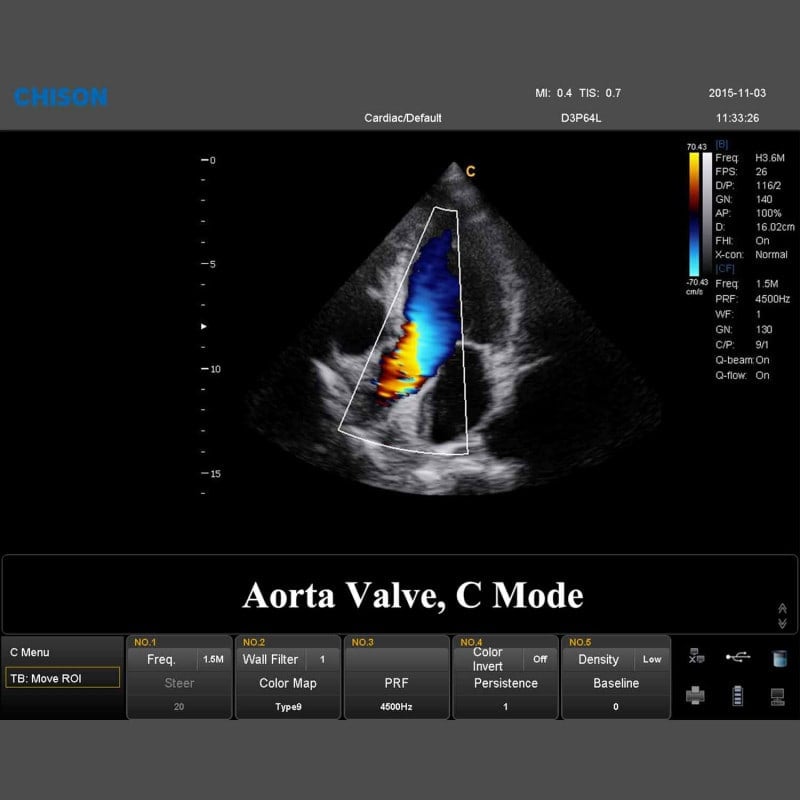Screen dimensions: 800x800
Task: Open the printer icon
Action: [695, 693]
